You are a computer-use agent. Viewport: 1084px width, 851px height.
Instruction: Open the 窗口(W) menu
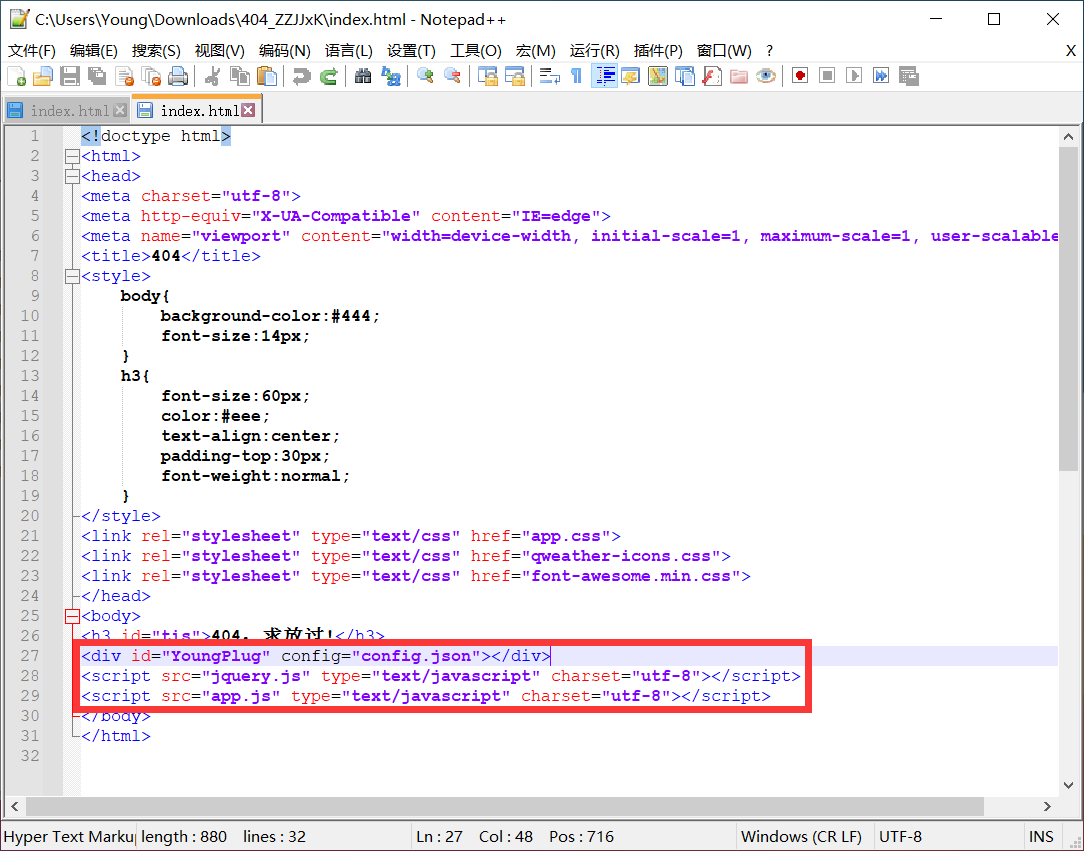pyautogui.click(x=724, y=51)
